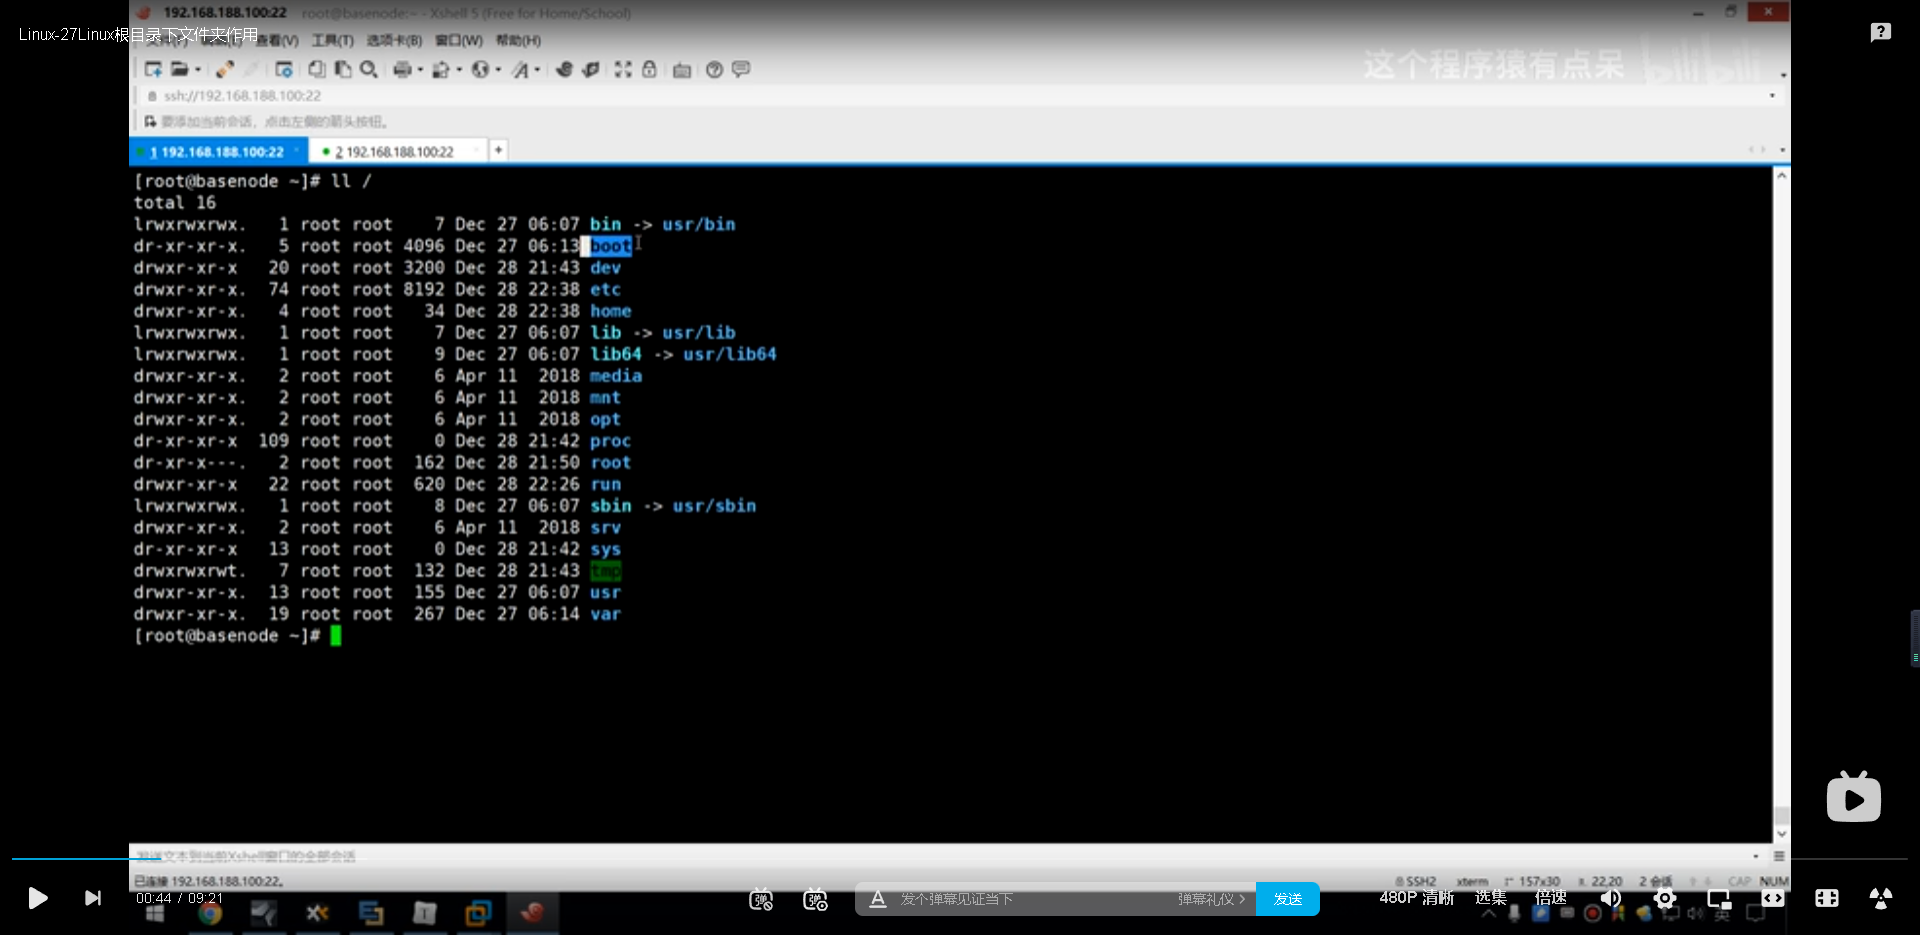Toggle danmaku display on or off
1920x935 pixels.
[x=761, y=899]
